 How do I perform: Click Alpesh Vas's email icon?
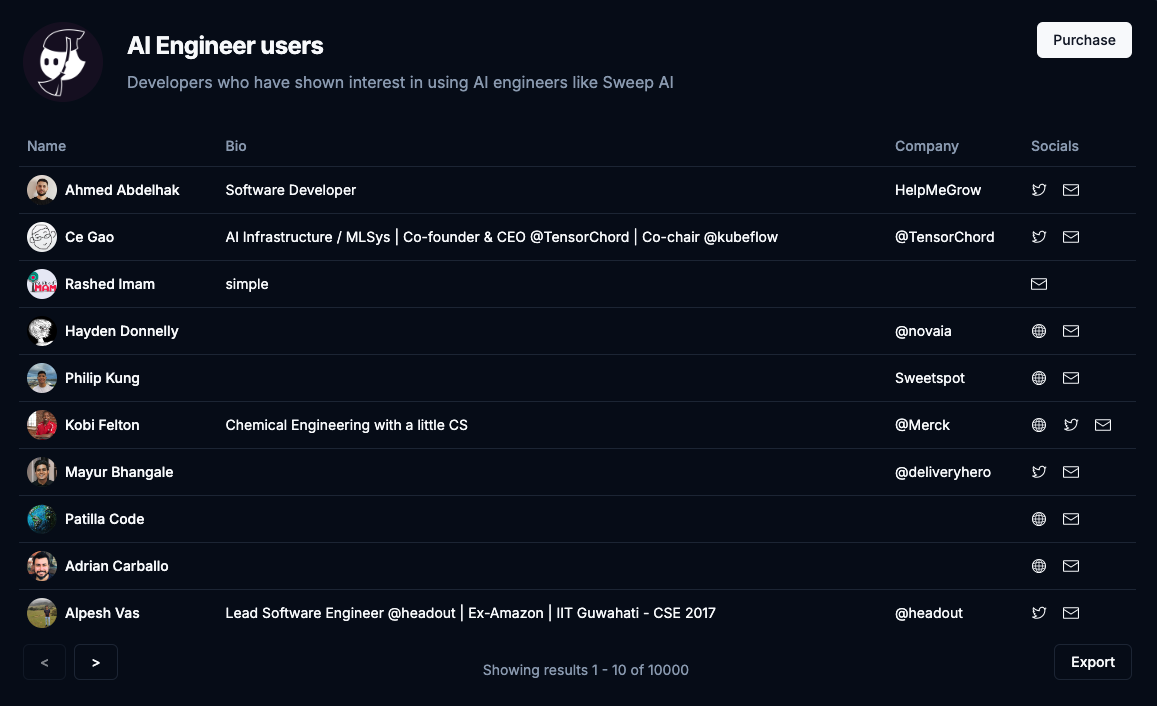(1071, 613)
